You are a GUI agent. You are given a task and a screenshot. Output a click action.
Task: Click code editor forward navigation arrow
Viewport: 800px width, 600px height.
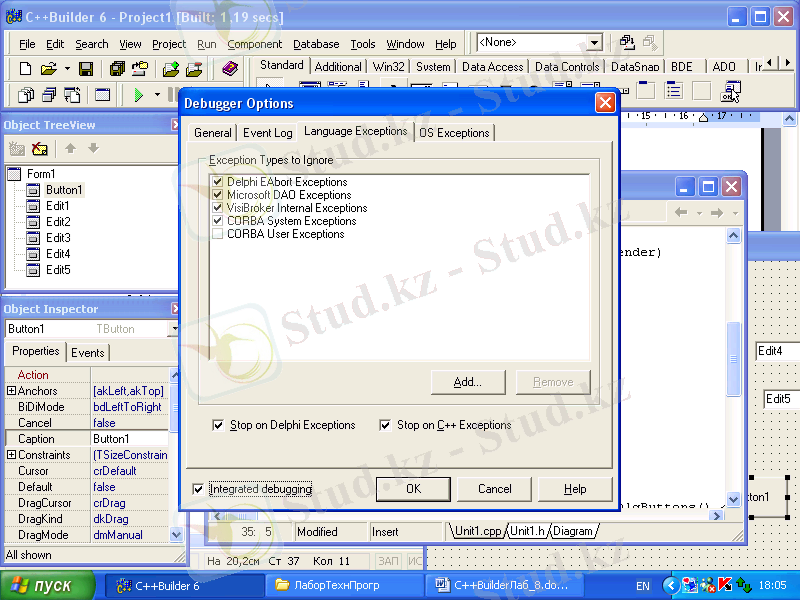click(x=717, y=212)
